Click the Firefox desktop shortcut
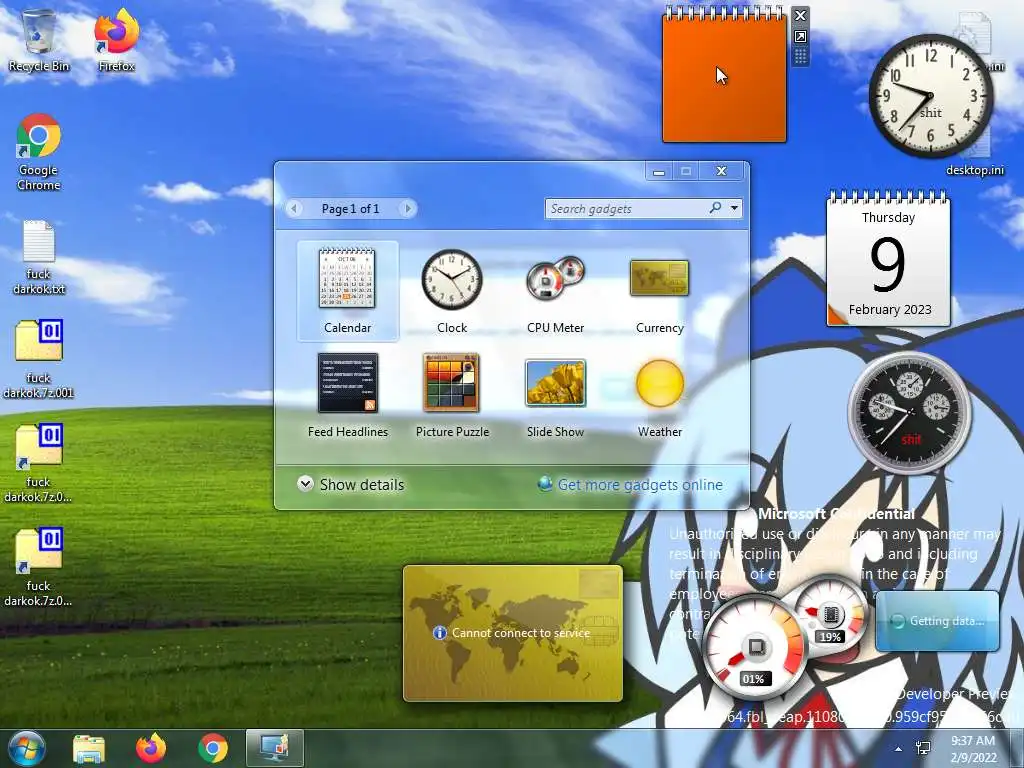Image resolution: width=1024 pixels, height=768 pixels. coord(117,40)
